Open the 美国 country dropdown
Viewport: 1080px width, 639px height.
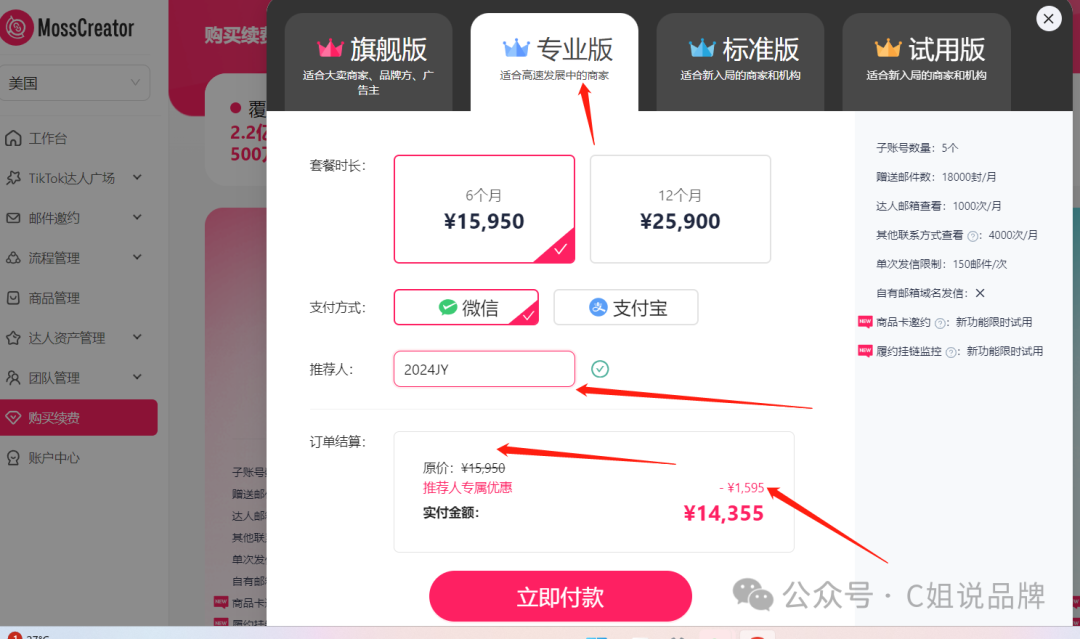(74, 83)
